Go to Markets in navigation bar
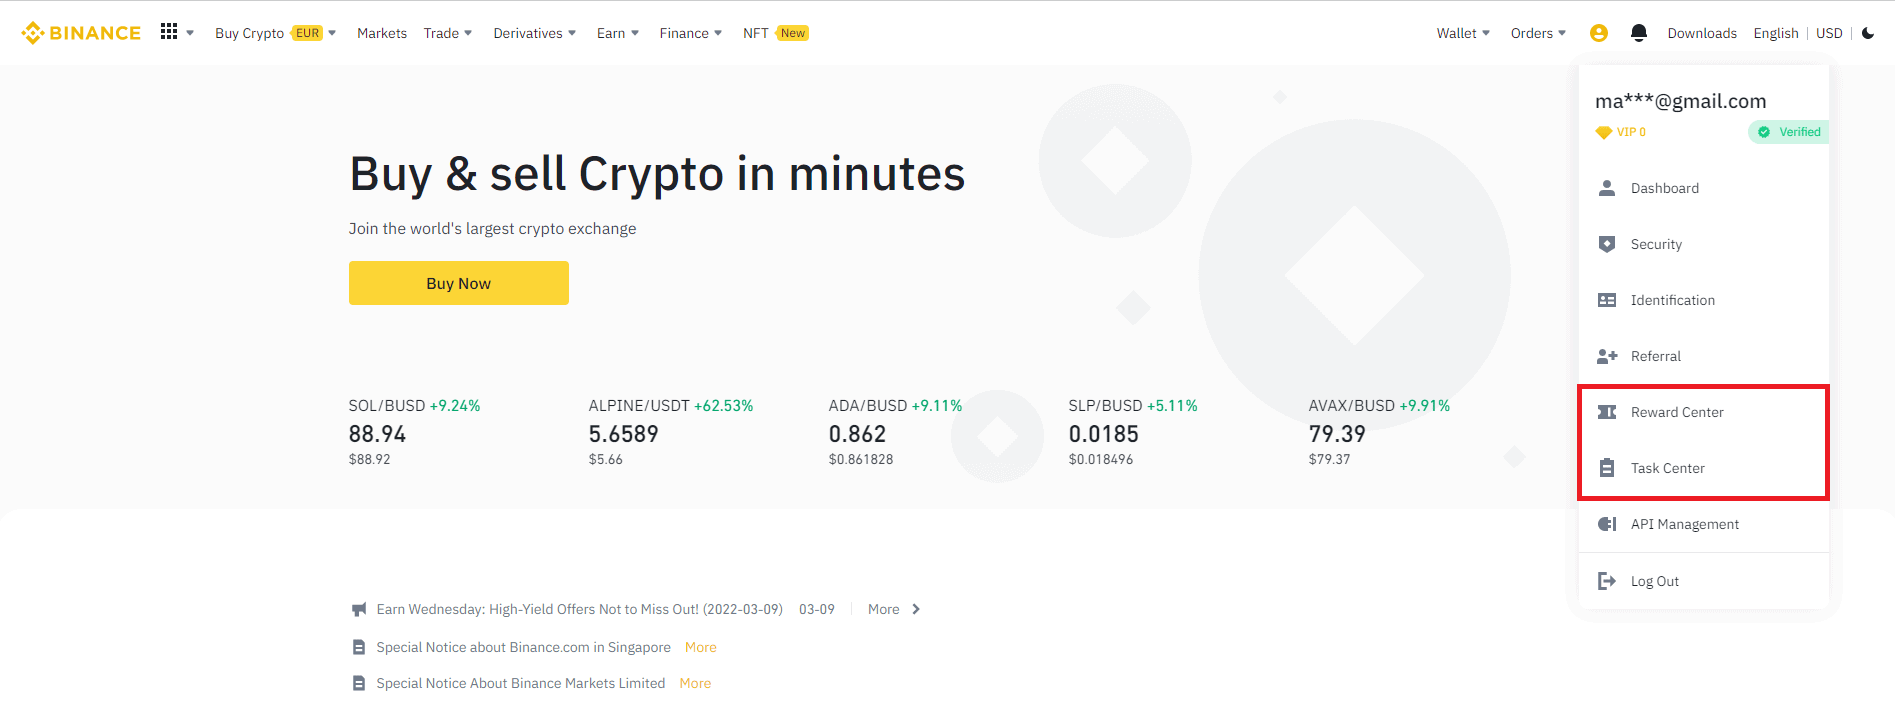 [382, 33]
